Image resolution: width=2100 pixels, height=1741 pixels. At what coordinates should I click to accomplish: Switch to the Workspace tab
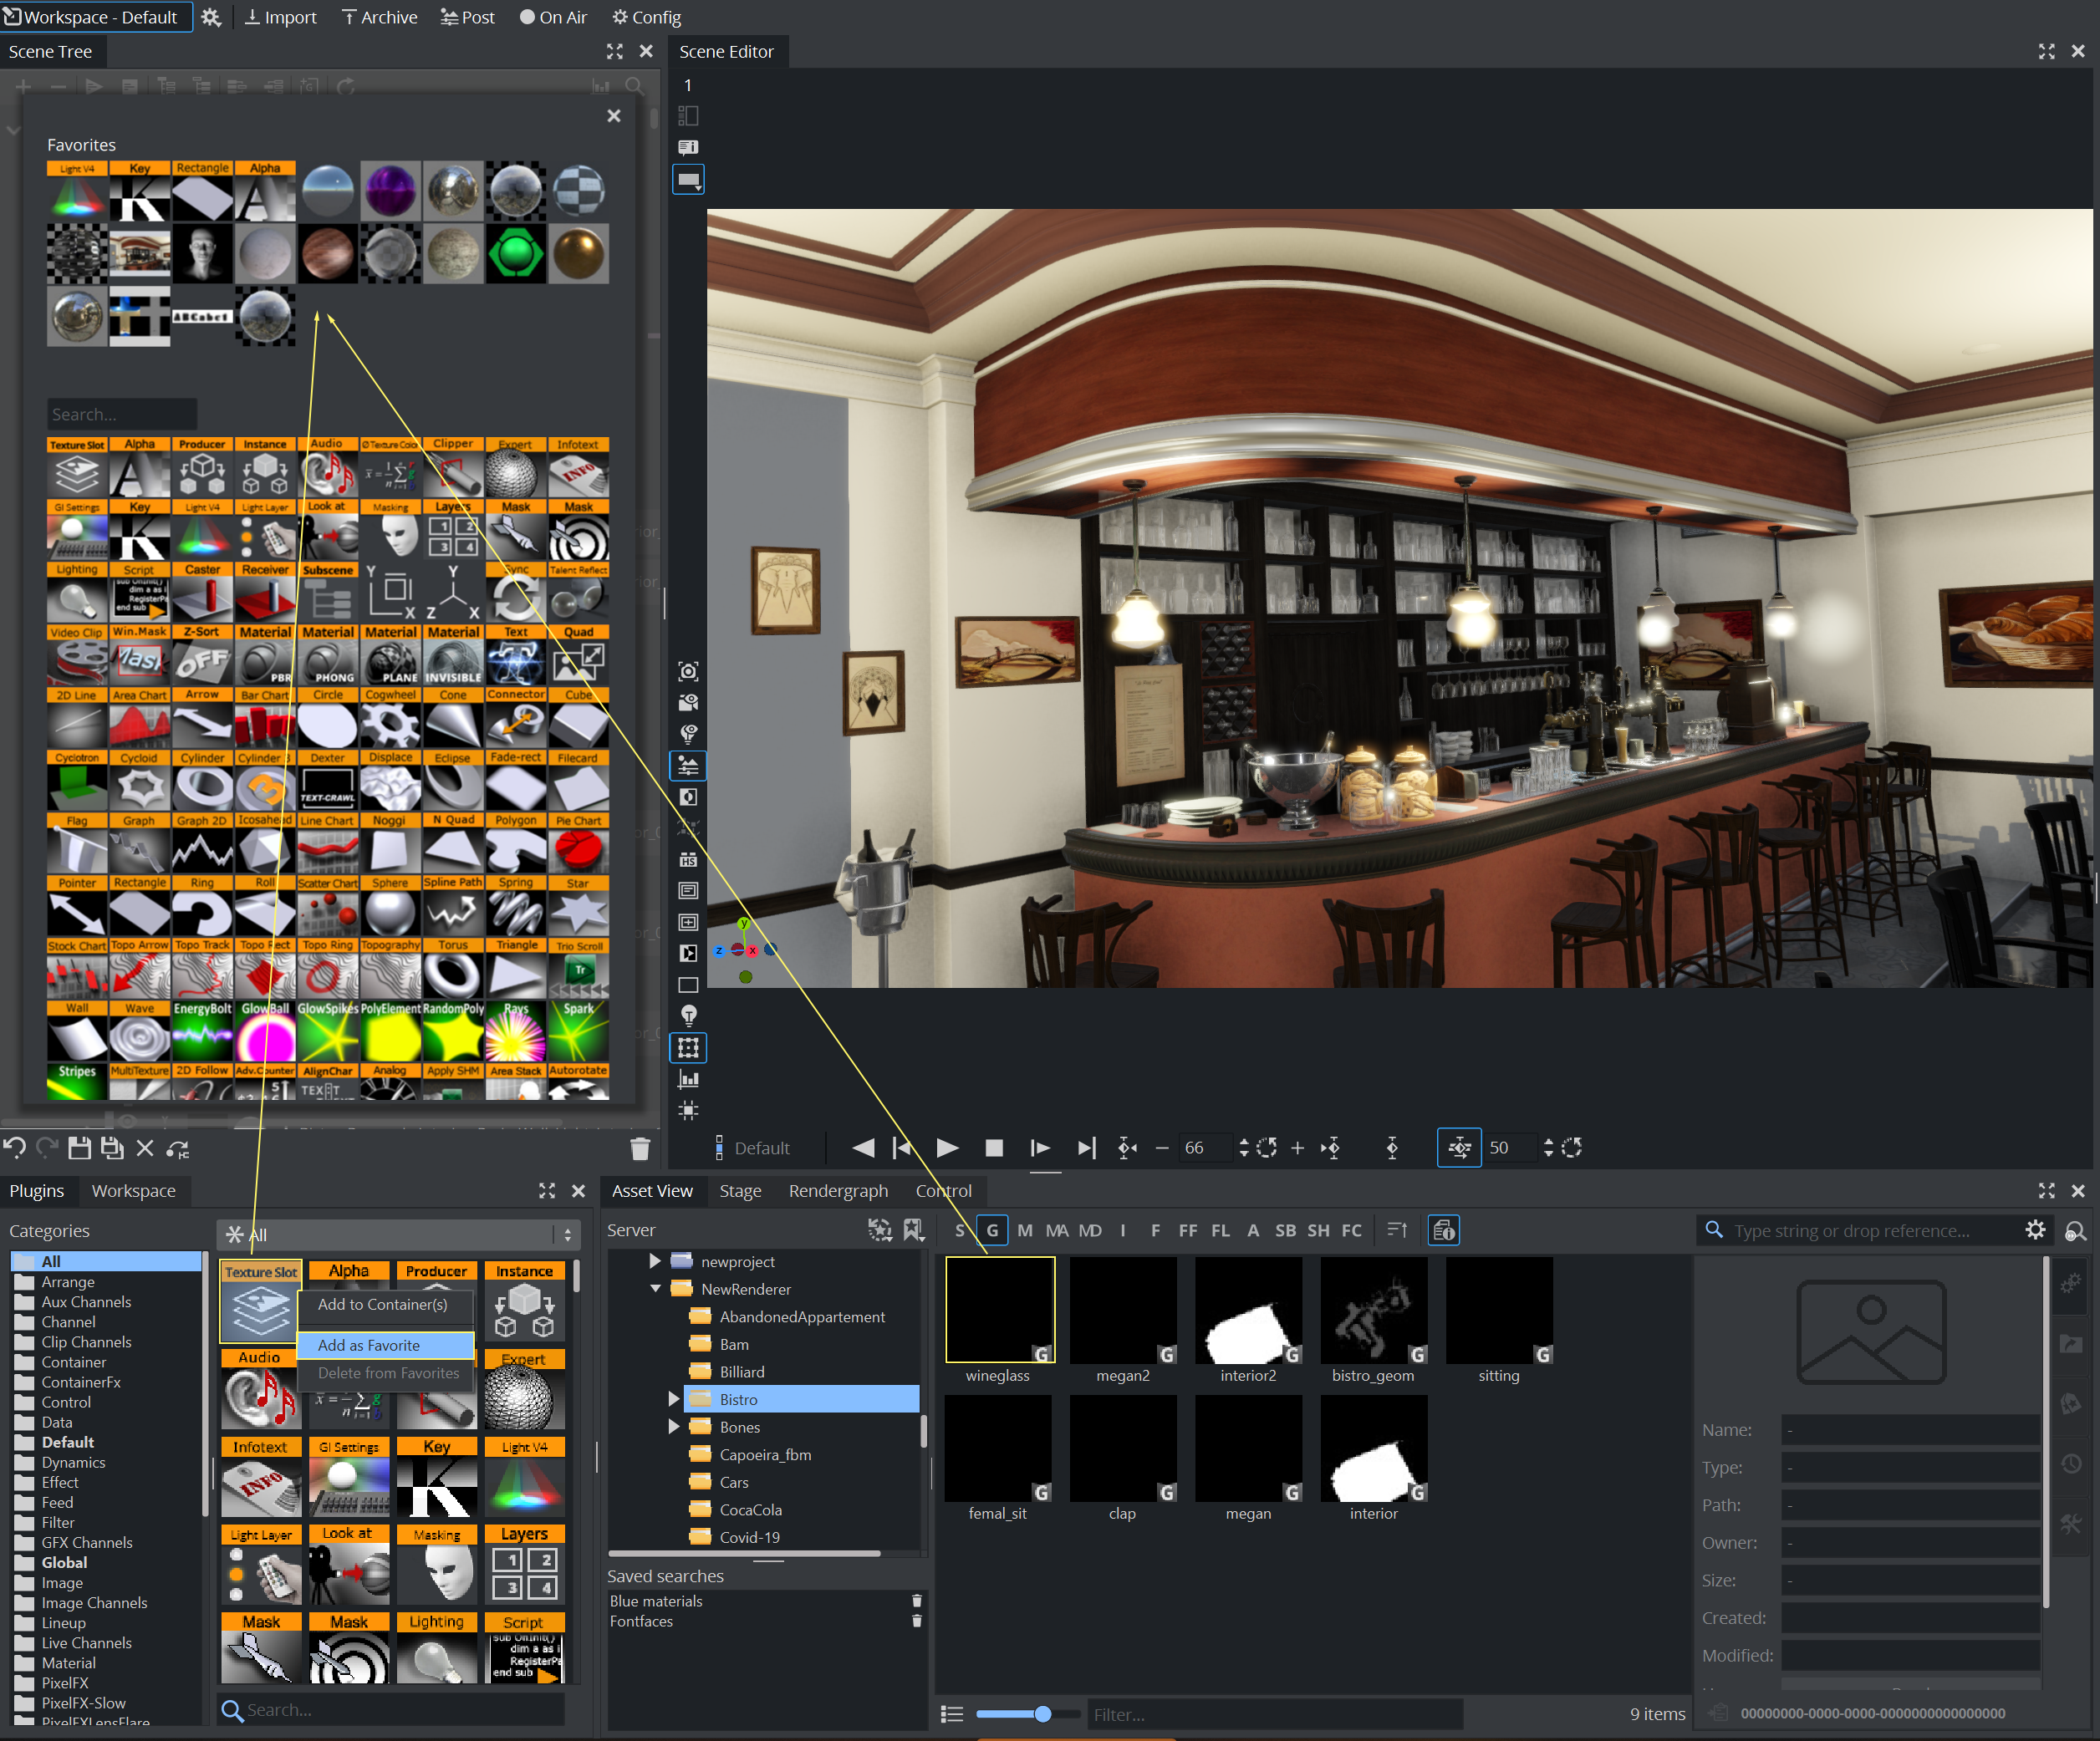tap(133, 1191)
